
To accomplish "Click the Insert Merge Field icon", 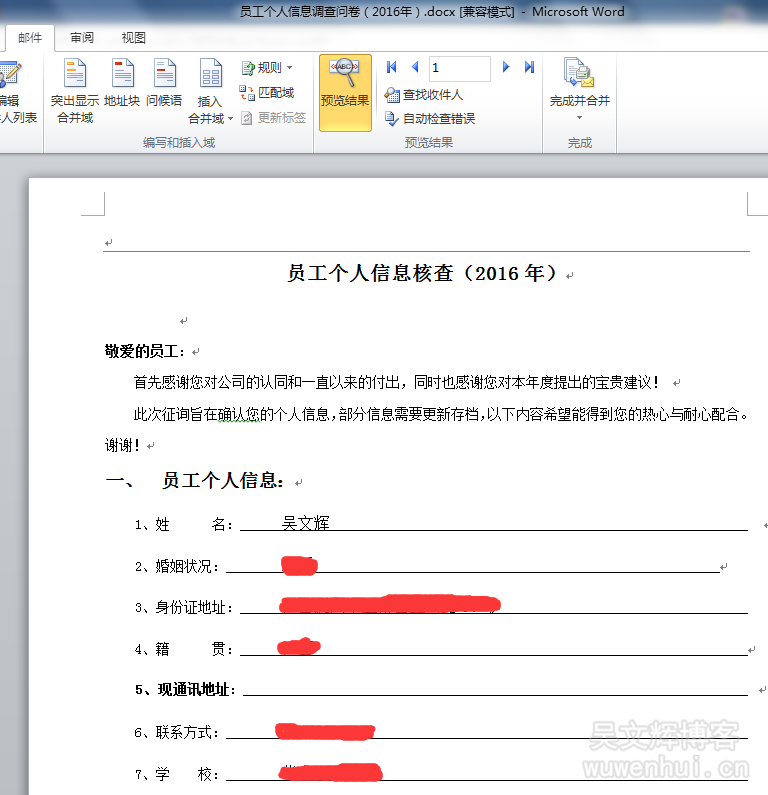I will click(210, 74).
